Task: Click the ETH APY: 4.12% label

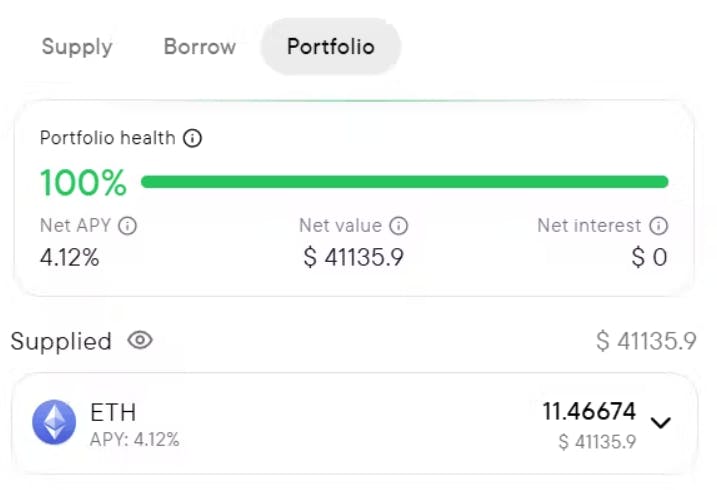Action: (x=135, y=439)
